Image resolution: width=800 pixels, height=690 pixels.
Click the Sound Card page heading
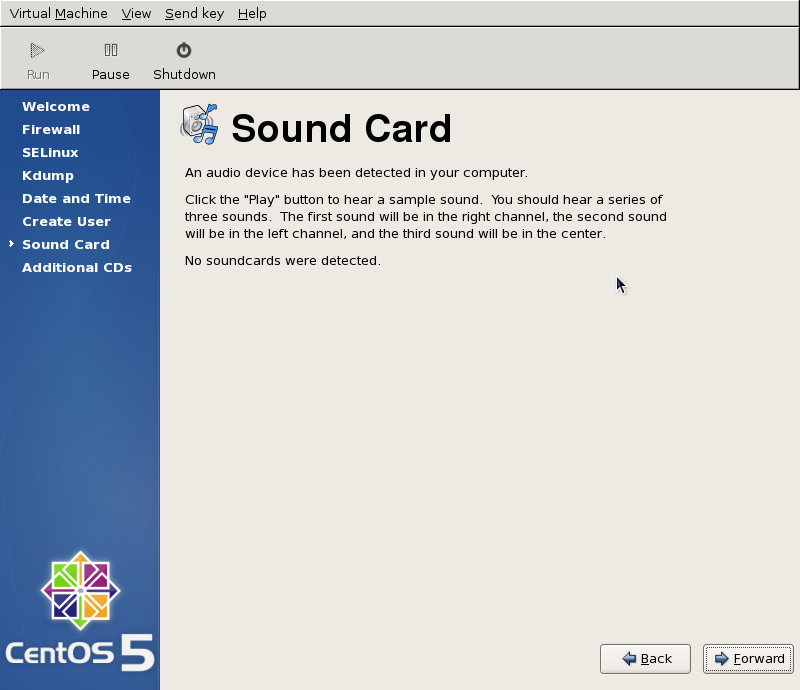click(x=341, y=129)
